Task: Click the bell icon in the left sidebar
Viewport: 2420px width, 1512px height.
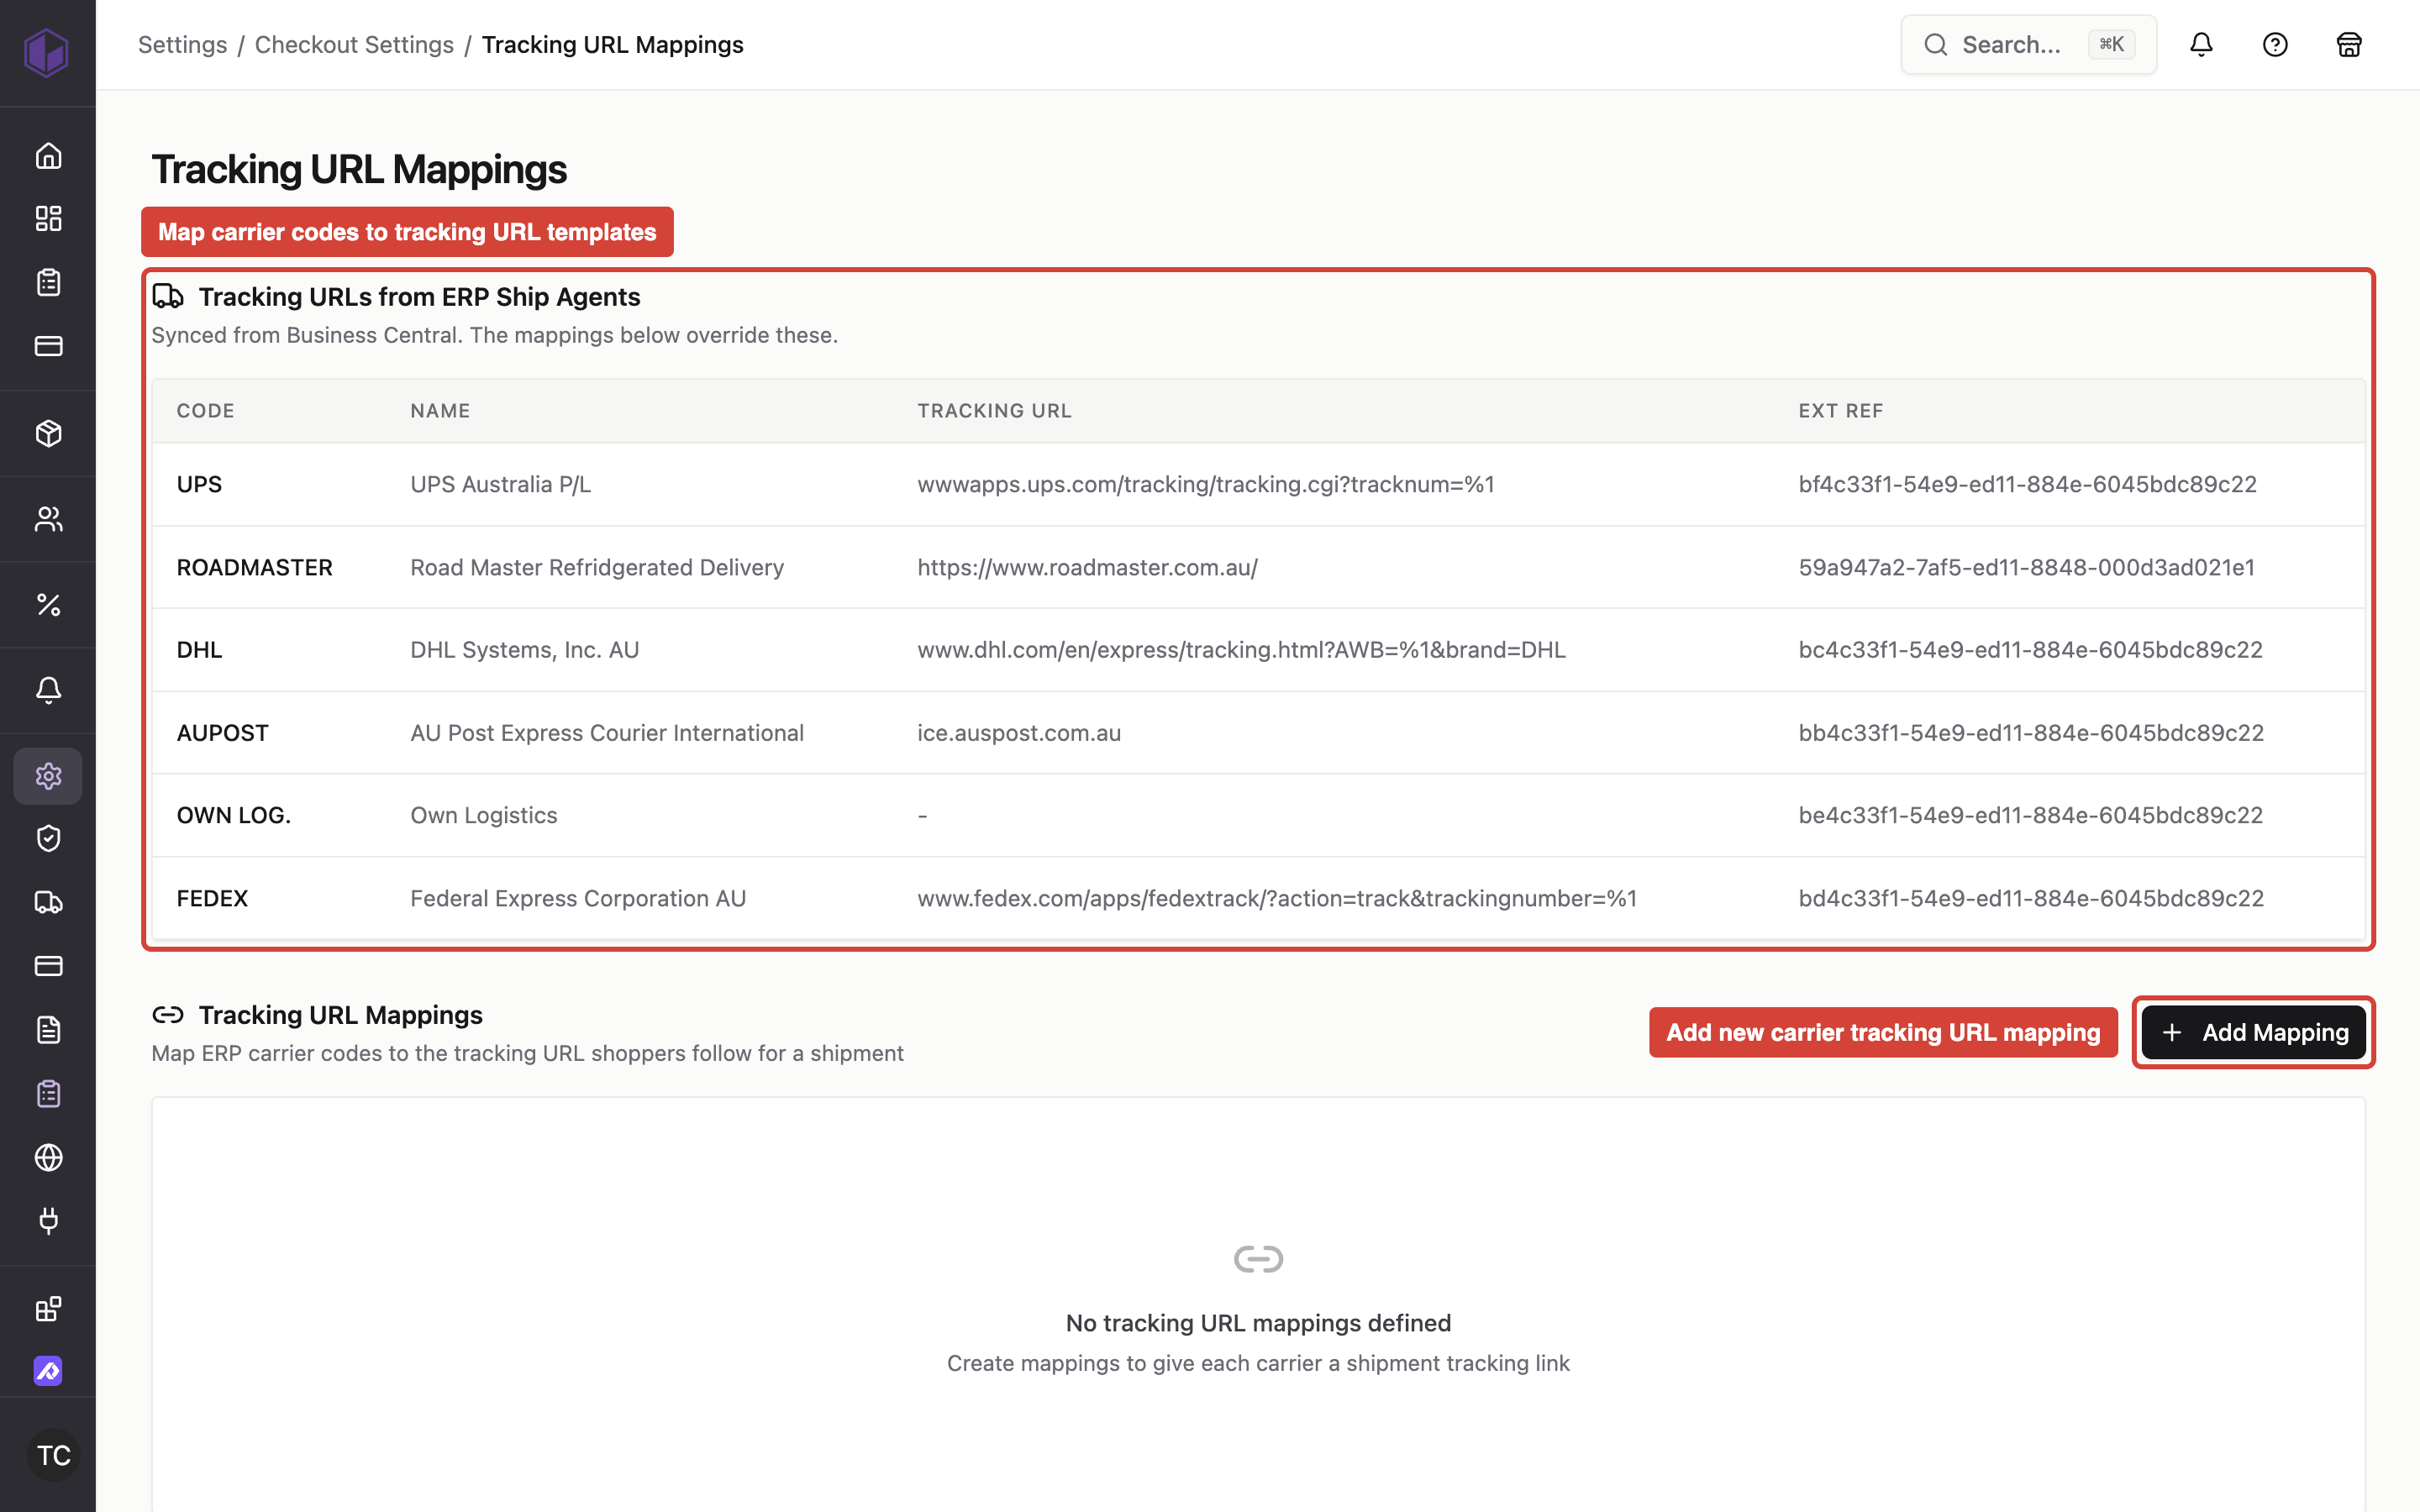Action: (48, 690)
